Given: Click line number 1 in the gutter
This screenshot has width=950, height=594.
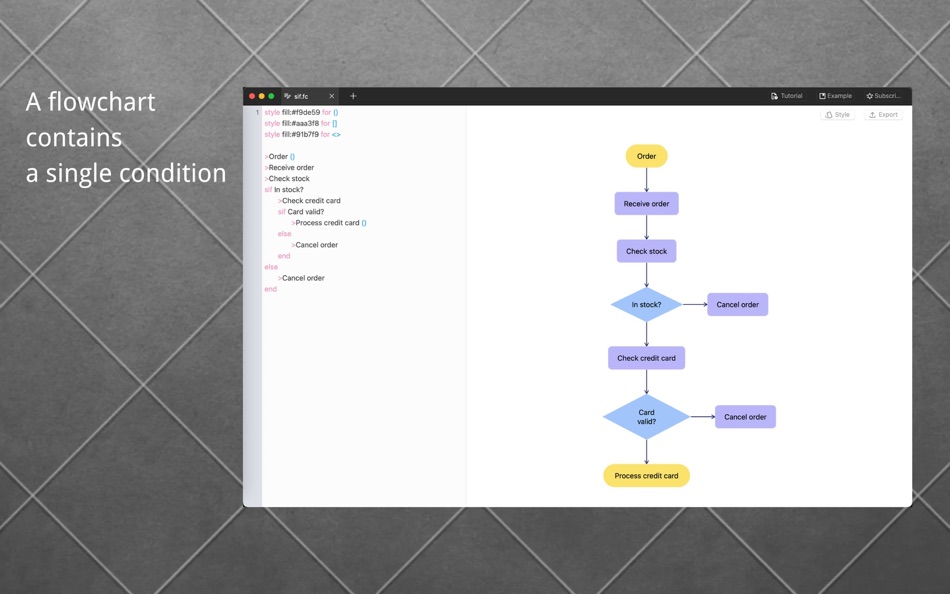Looking at the screenshot, I should [x=257, y=112].
